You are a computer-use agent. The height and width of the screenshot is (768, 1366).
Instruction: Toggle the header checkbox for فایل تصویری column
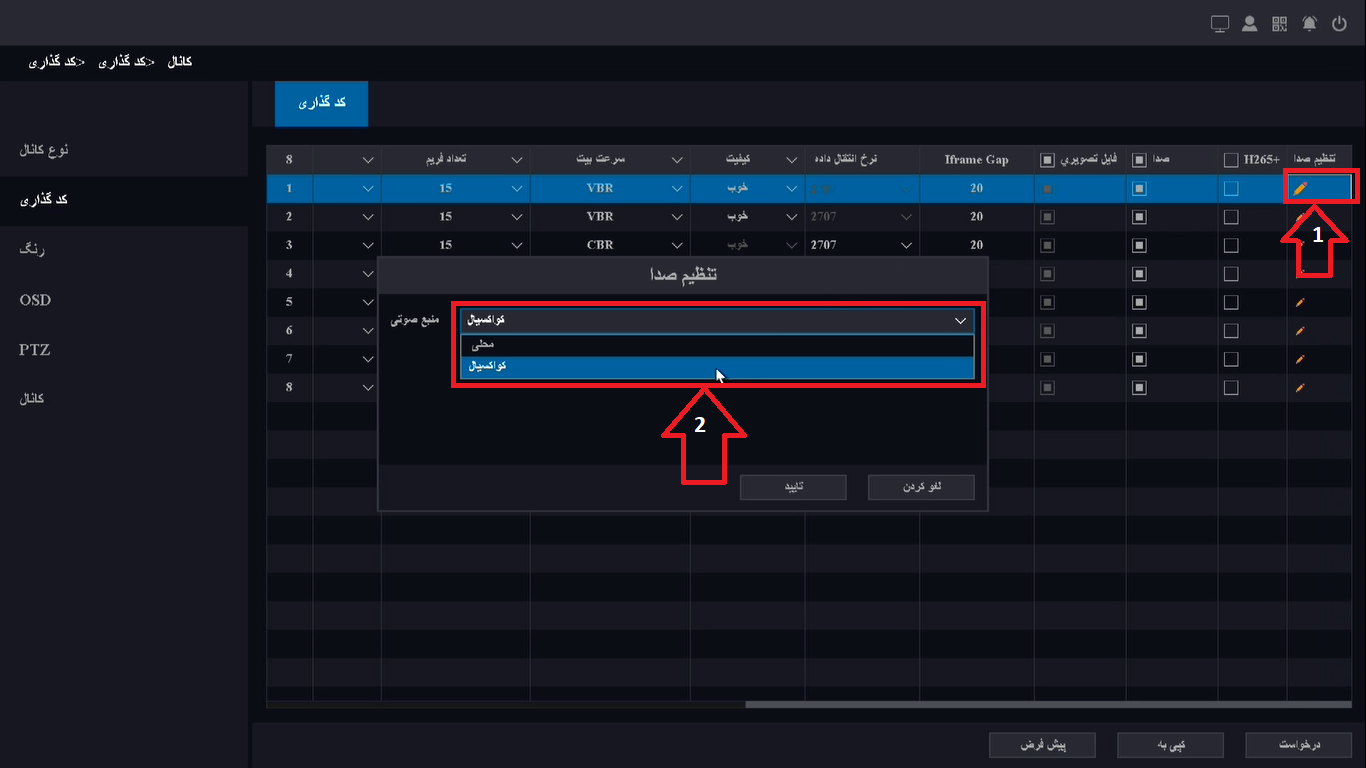pos(1047,160)
